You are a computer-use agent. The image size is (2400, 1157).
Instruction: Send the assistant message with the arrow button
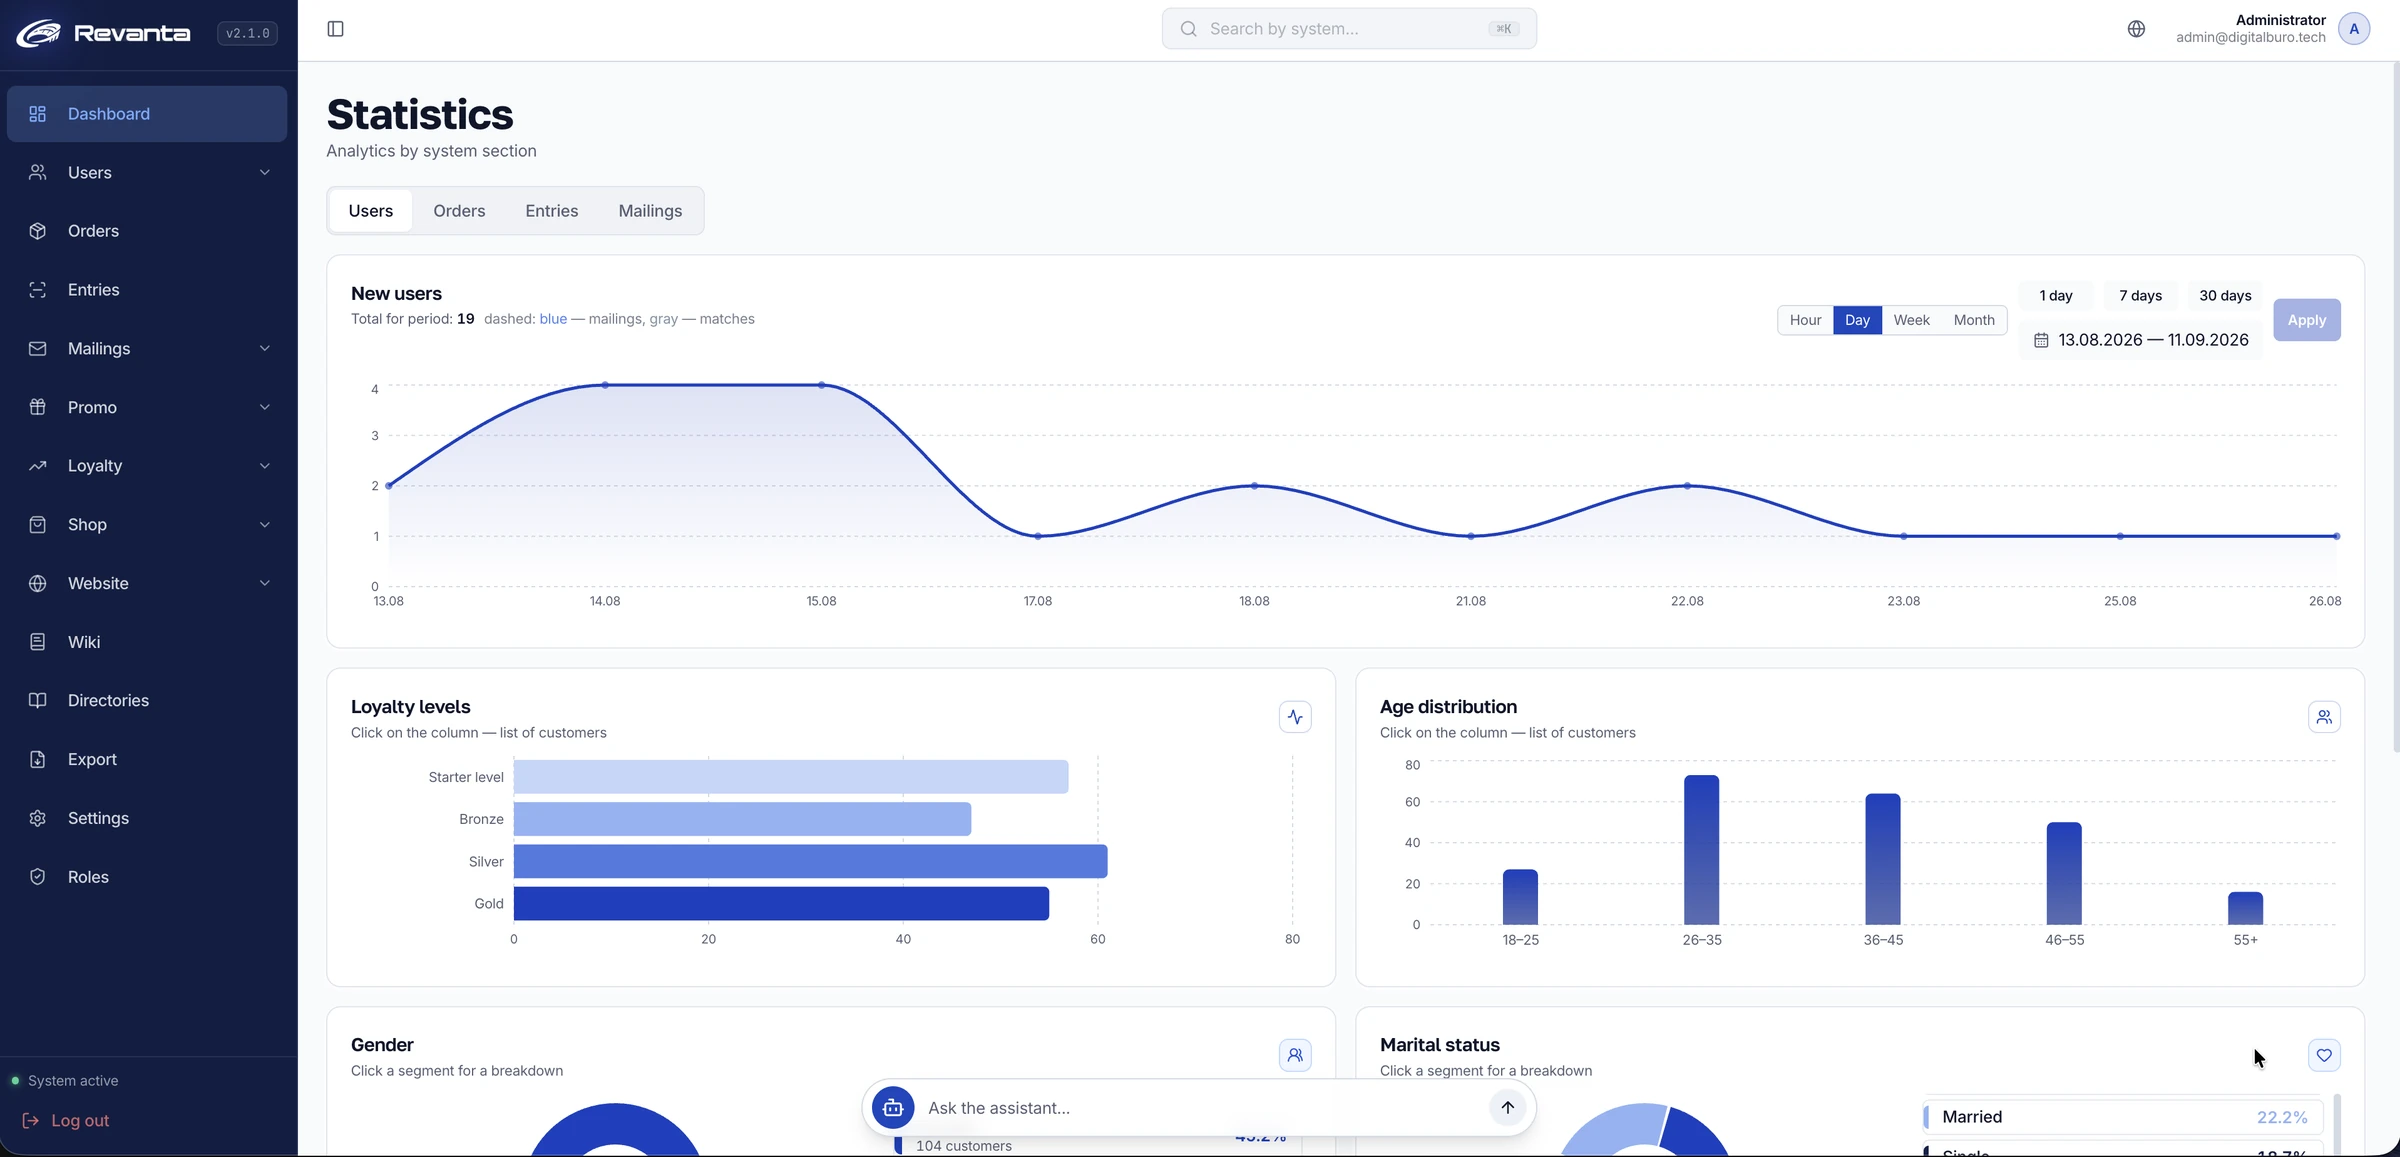[x=1507, y=1107]
